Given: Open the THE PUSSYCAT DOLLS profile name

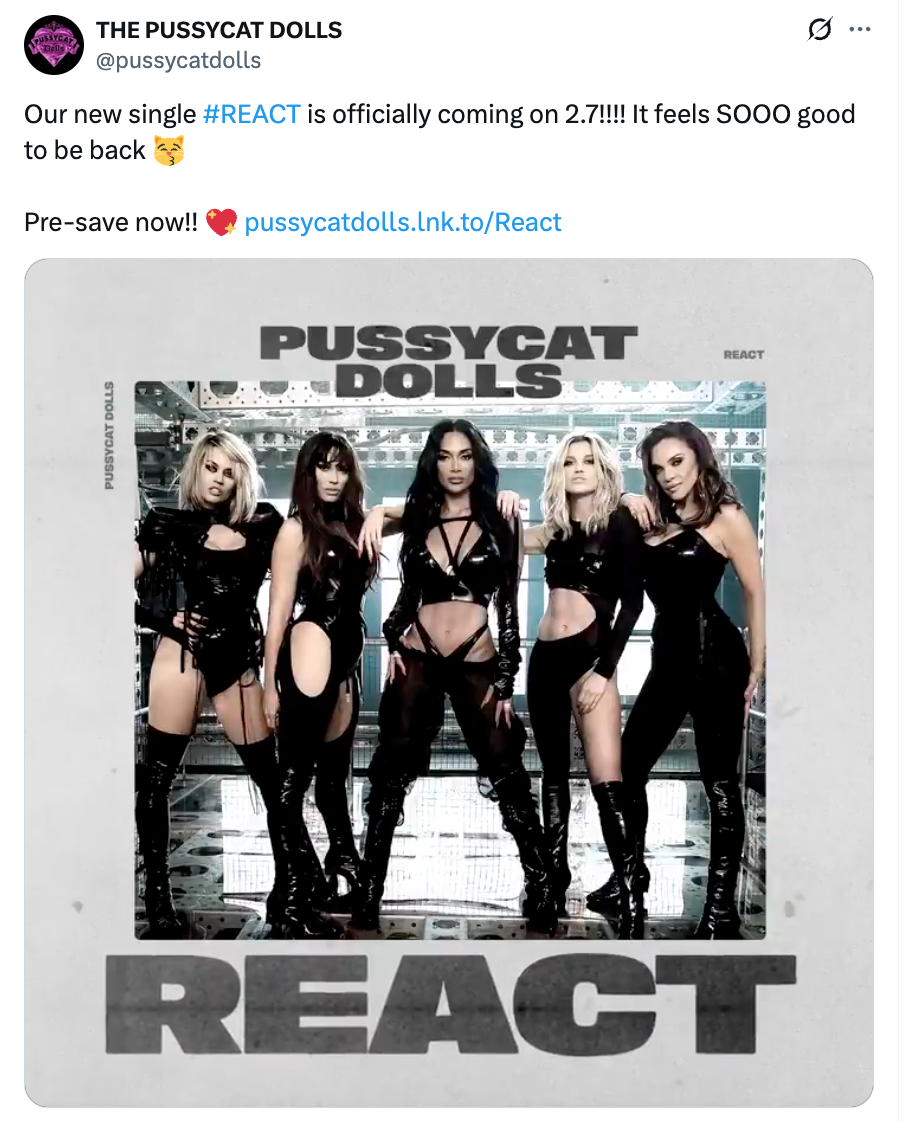Looking at the screenshot, I should click(218, 30).
